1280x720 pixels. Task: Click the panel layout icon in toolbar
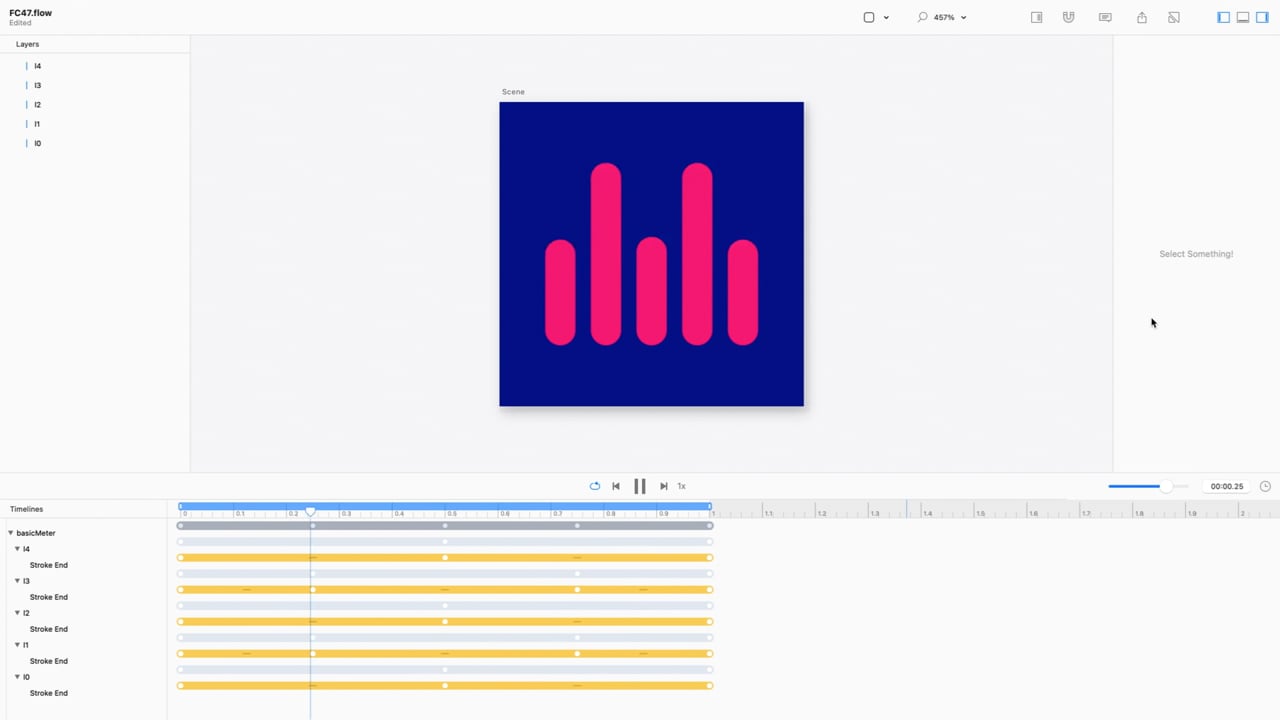(1037, 17)
